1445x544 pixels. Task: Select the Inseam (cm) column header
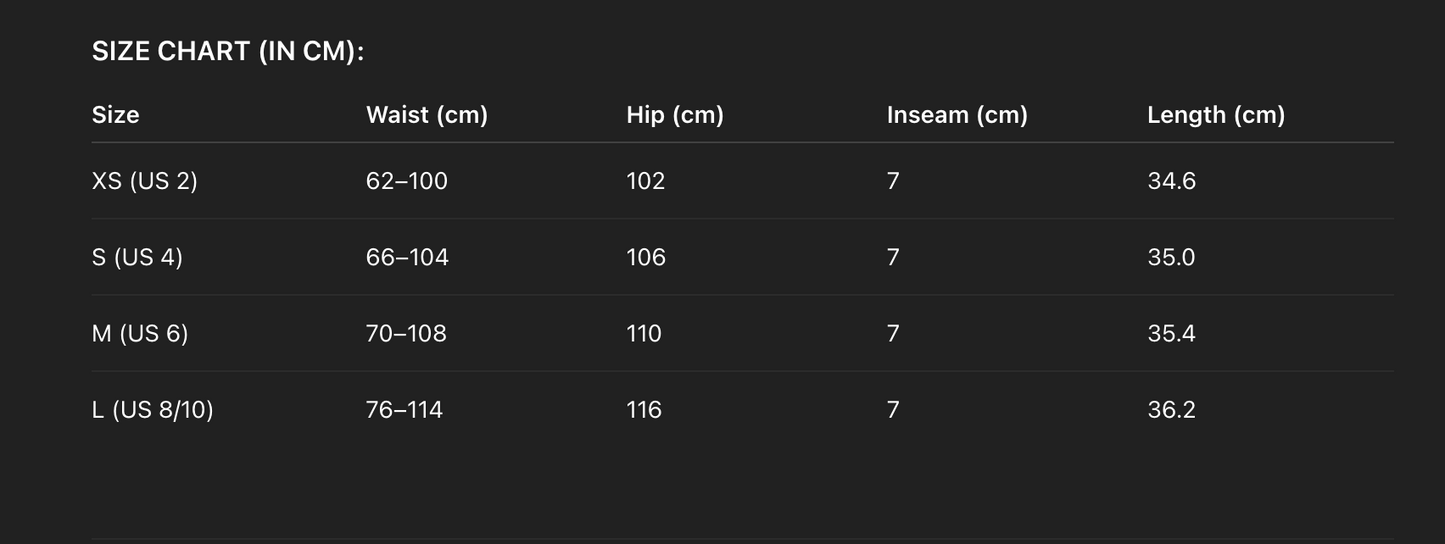[x=957, y=115]
